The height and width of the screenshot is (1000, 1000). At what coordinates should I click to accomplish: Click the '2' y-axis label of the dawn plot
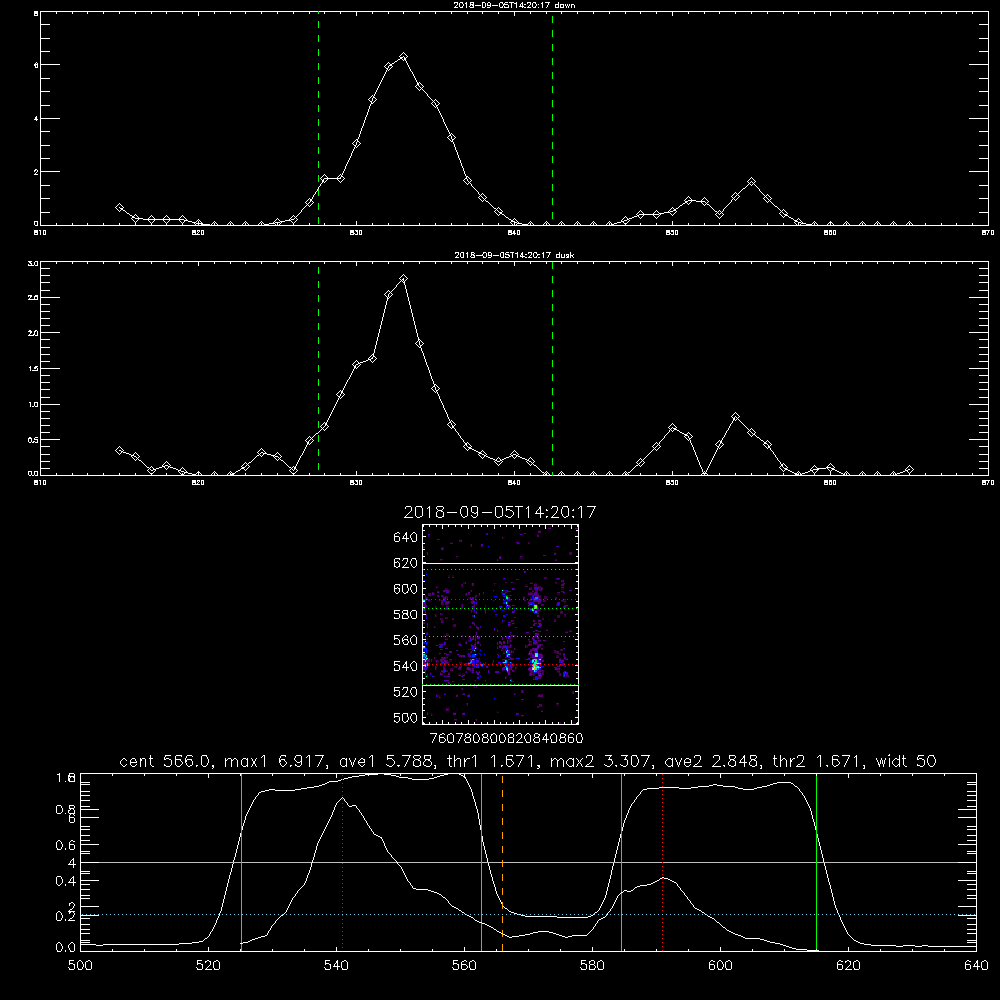pos(36,172)
